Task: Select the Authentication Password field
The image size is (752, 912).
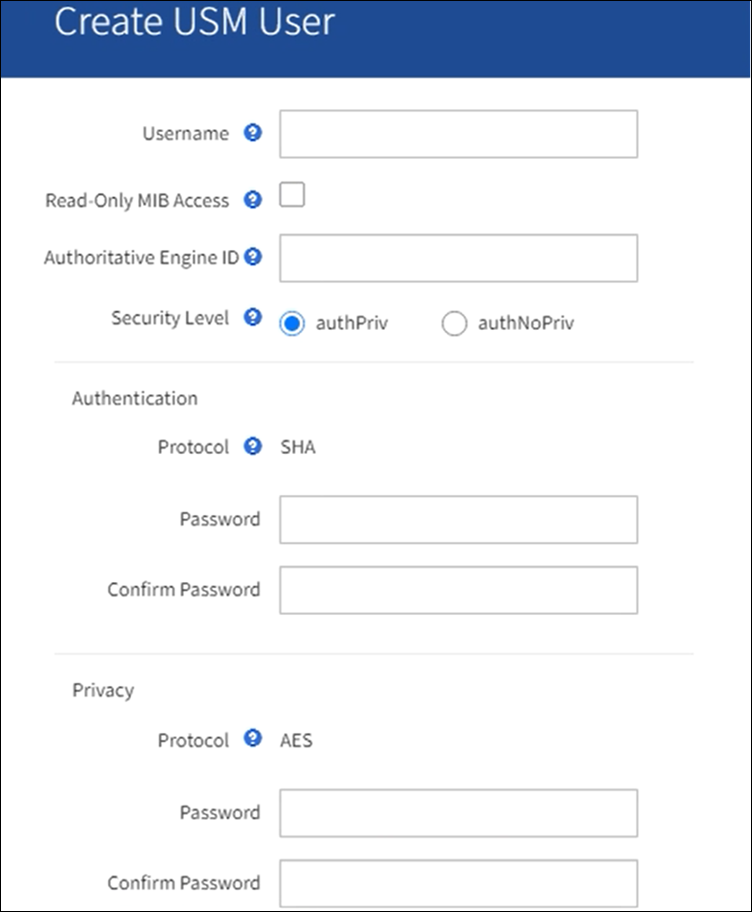Action: [458, 520]
